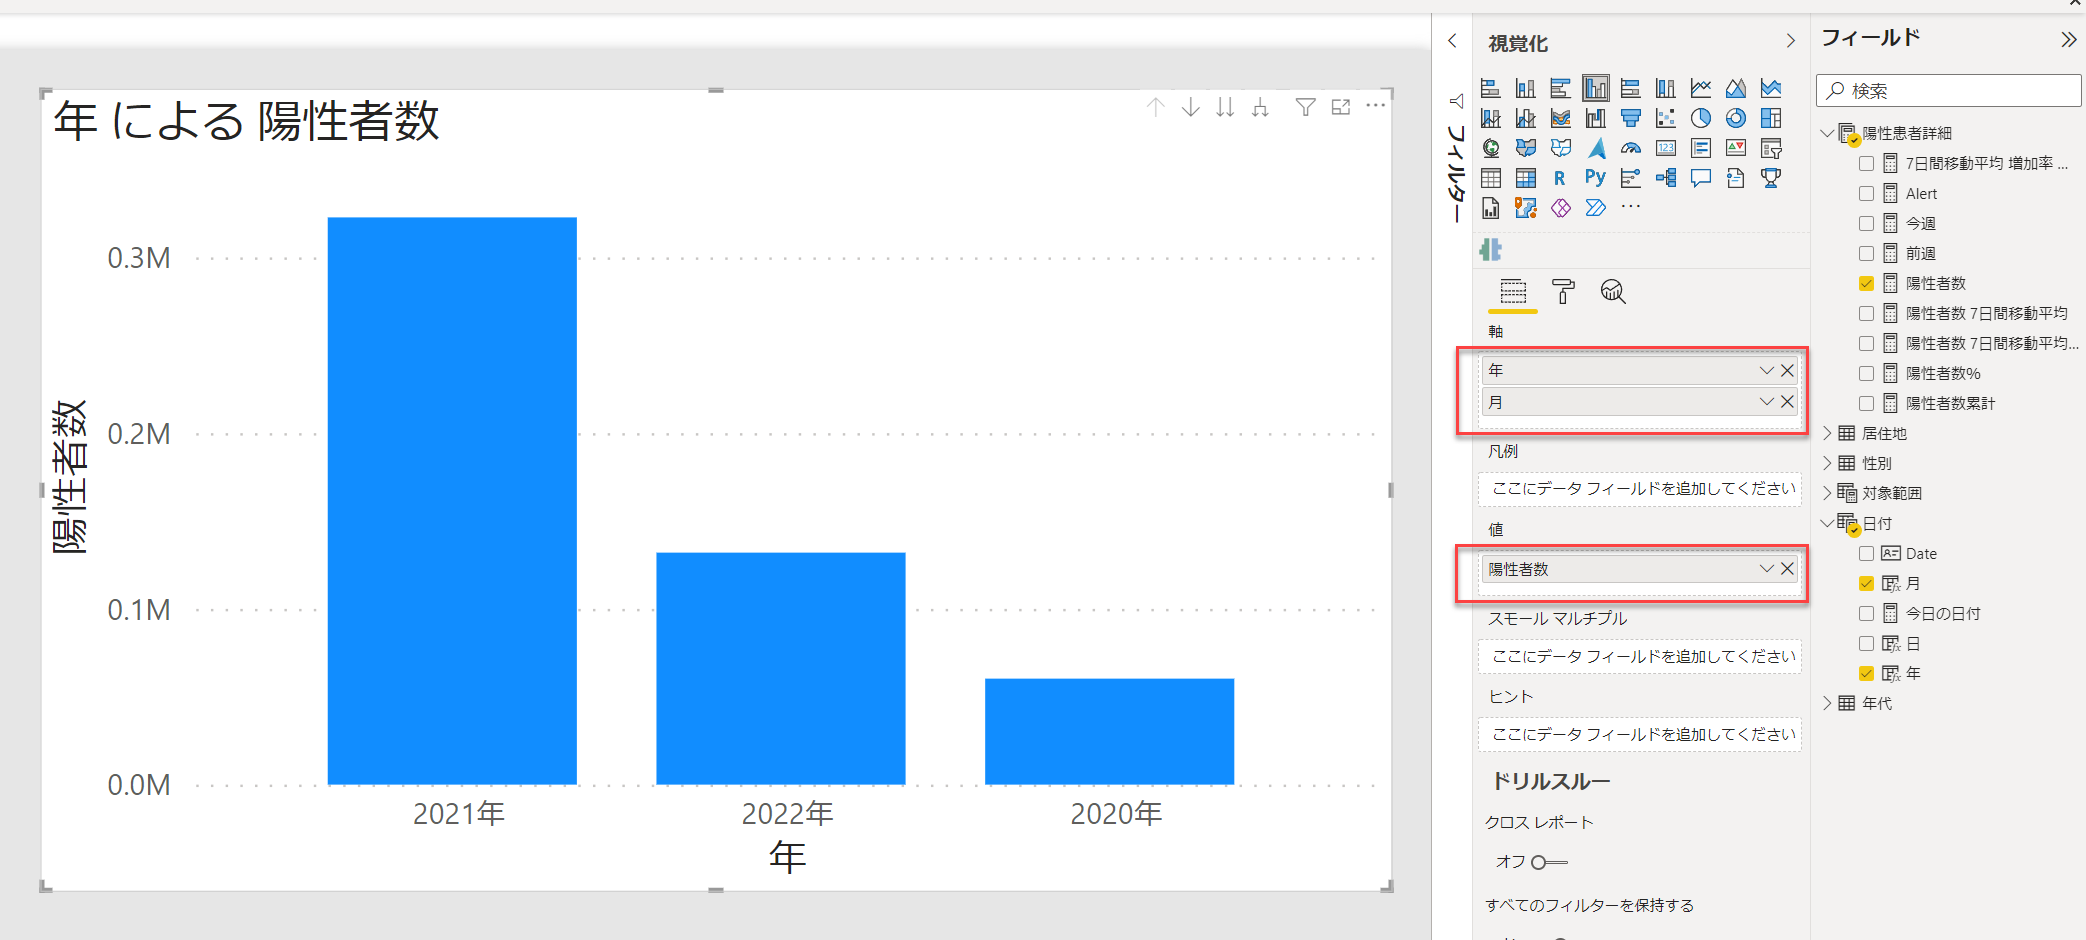Select the waterfall chart visual
Screen dimensions: 2086x940
point(1596,118)
